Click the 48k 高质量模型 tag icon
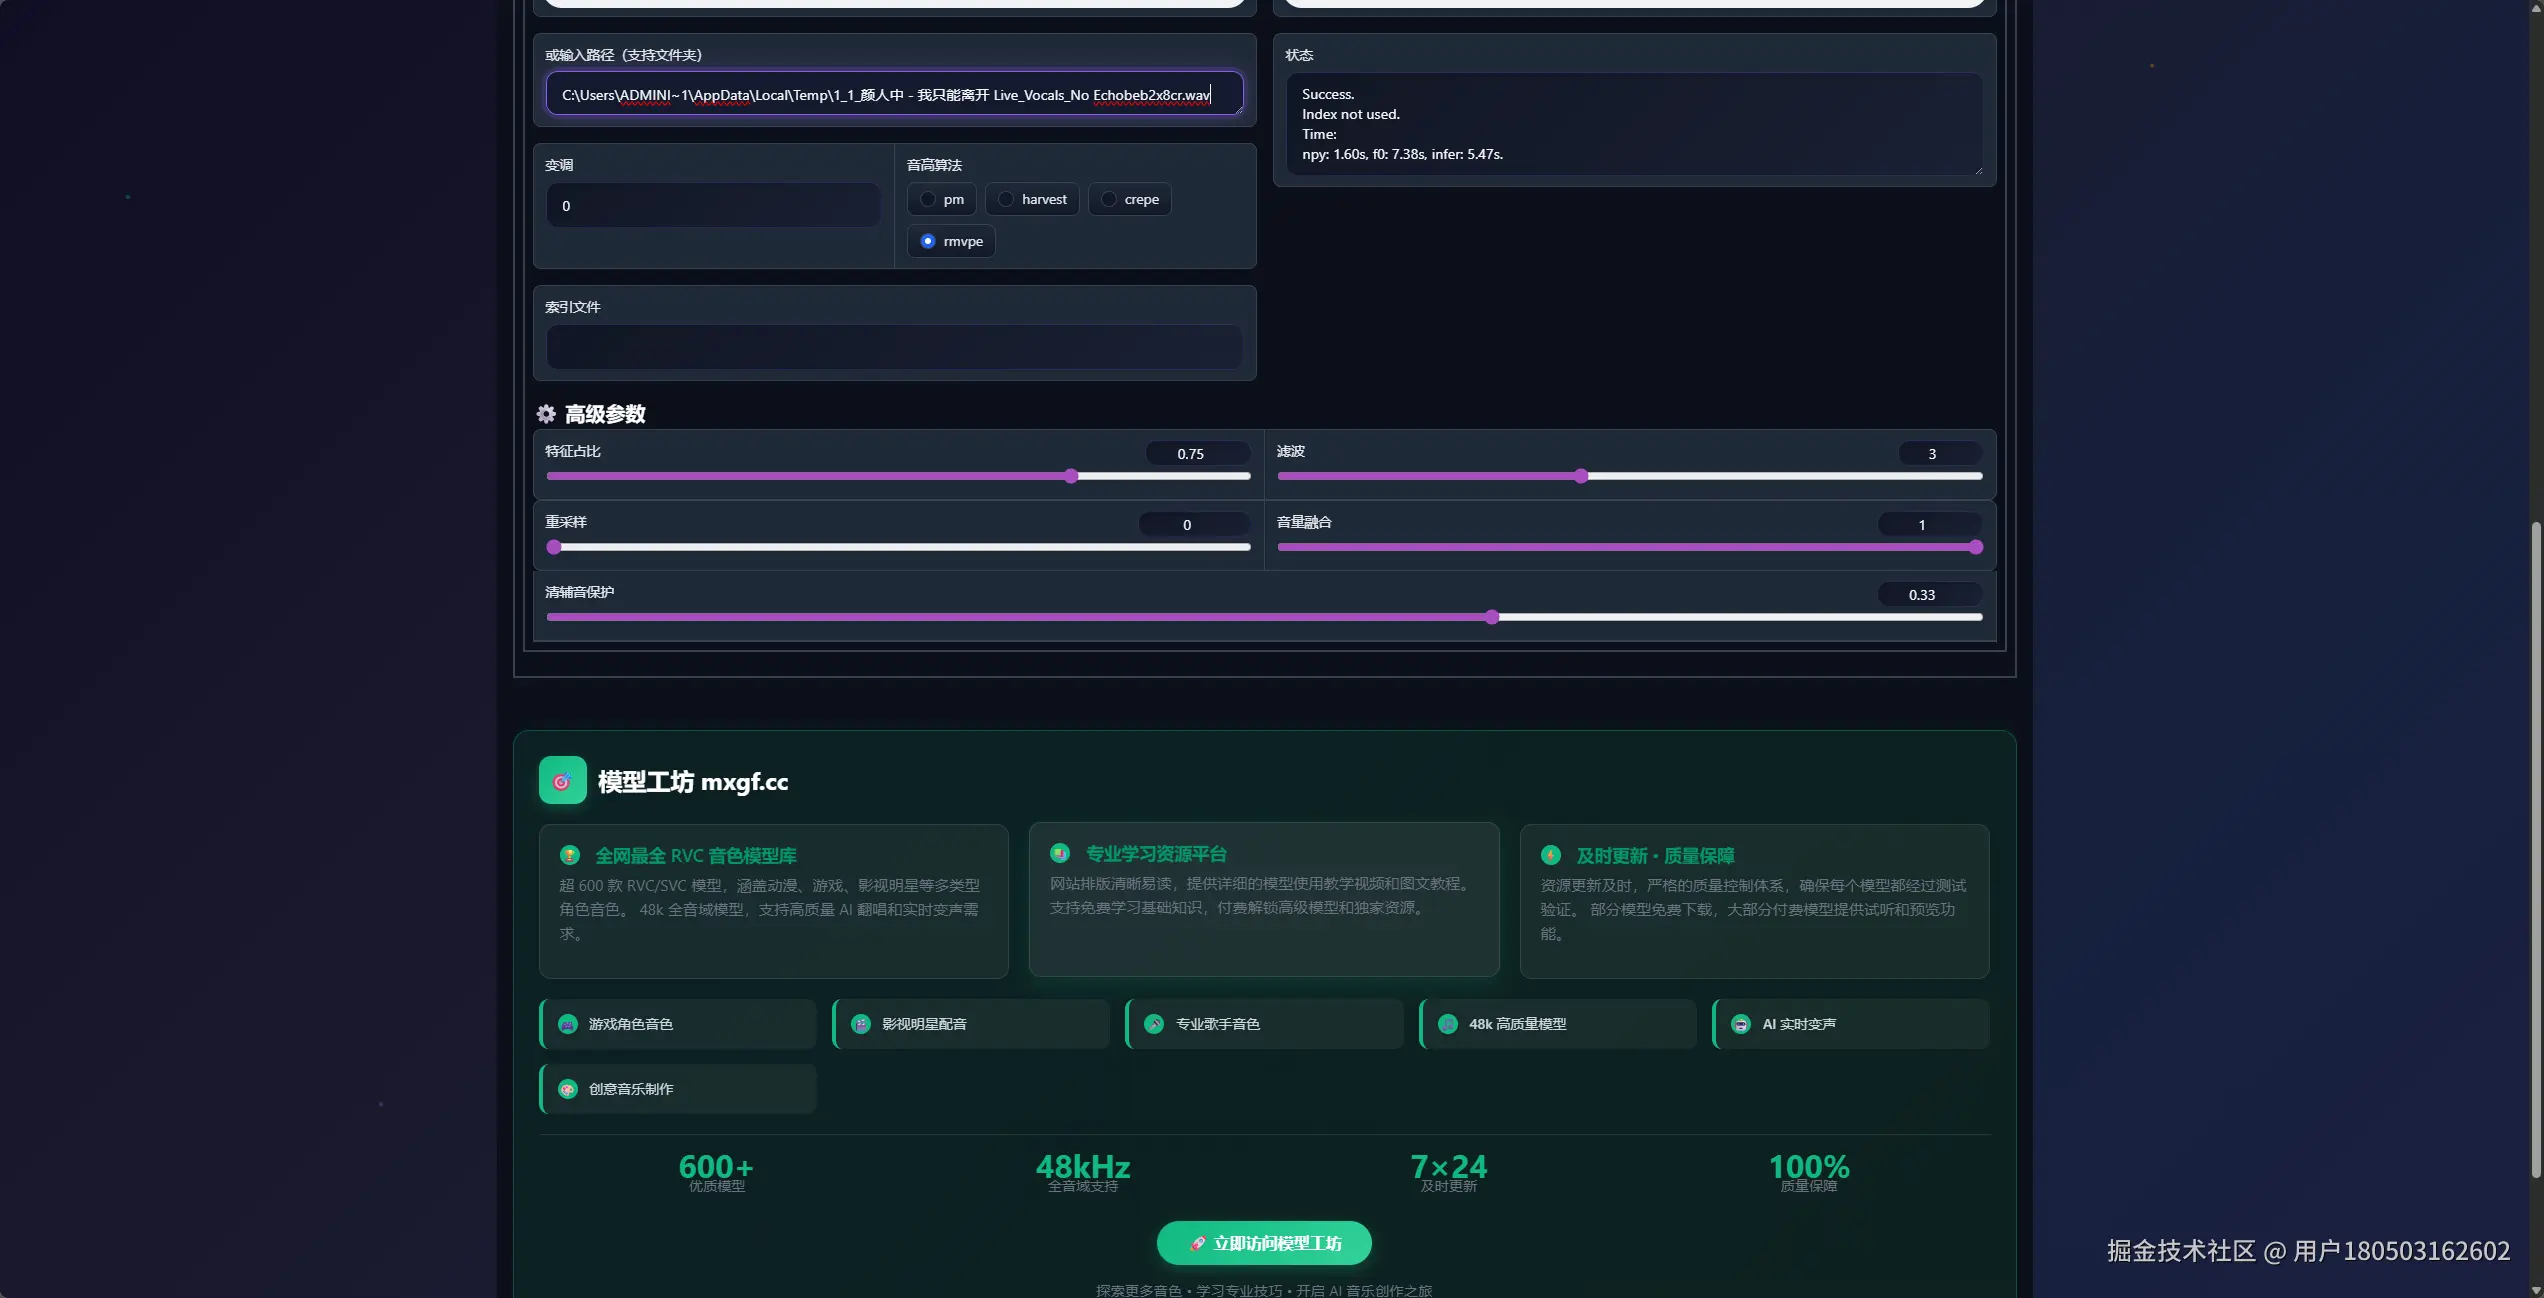The image size is (2544, 1298). pos(1447,1024)
